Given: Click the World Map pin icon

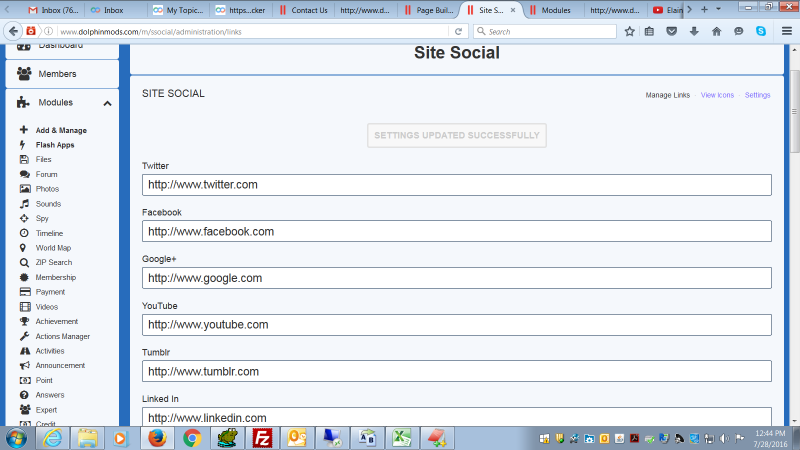Looking at the screenshot, I should pyautogui.click(x=23, y=247).
